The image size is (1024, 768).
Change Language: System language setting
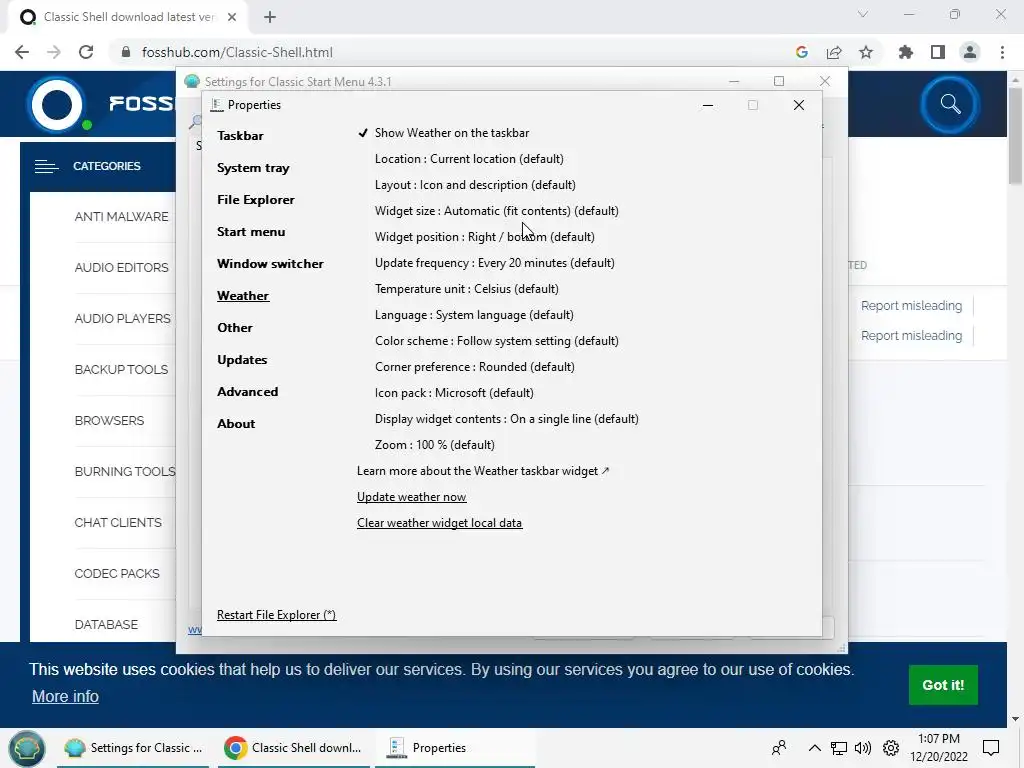click(474, 315)
